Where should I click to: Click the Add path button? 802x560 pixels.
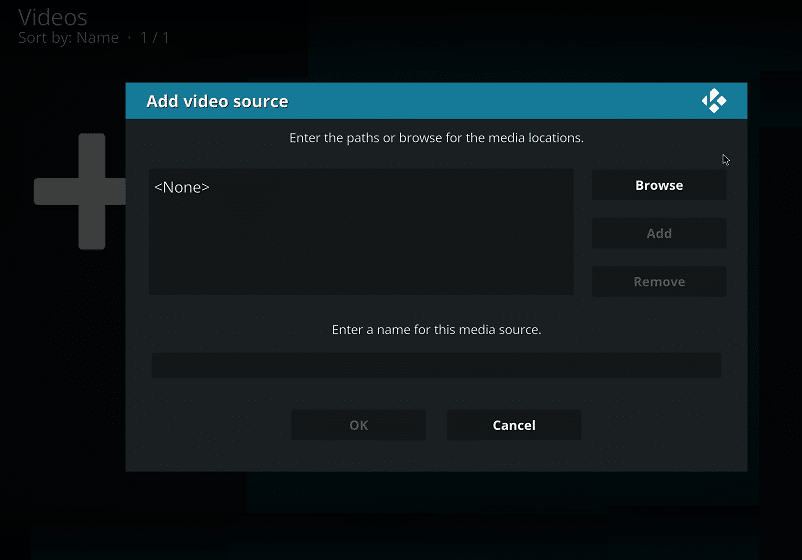click(x=659, y=233)
